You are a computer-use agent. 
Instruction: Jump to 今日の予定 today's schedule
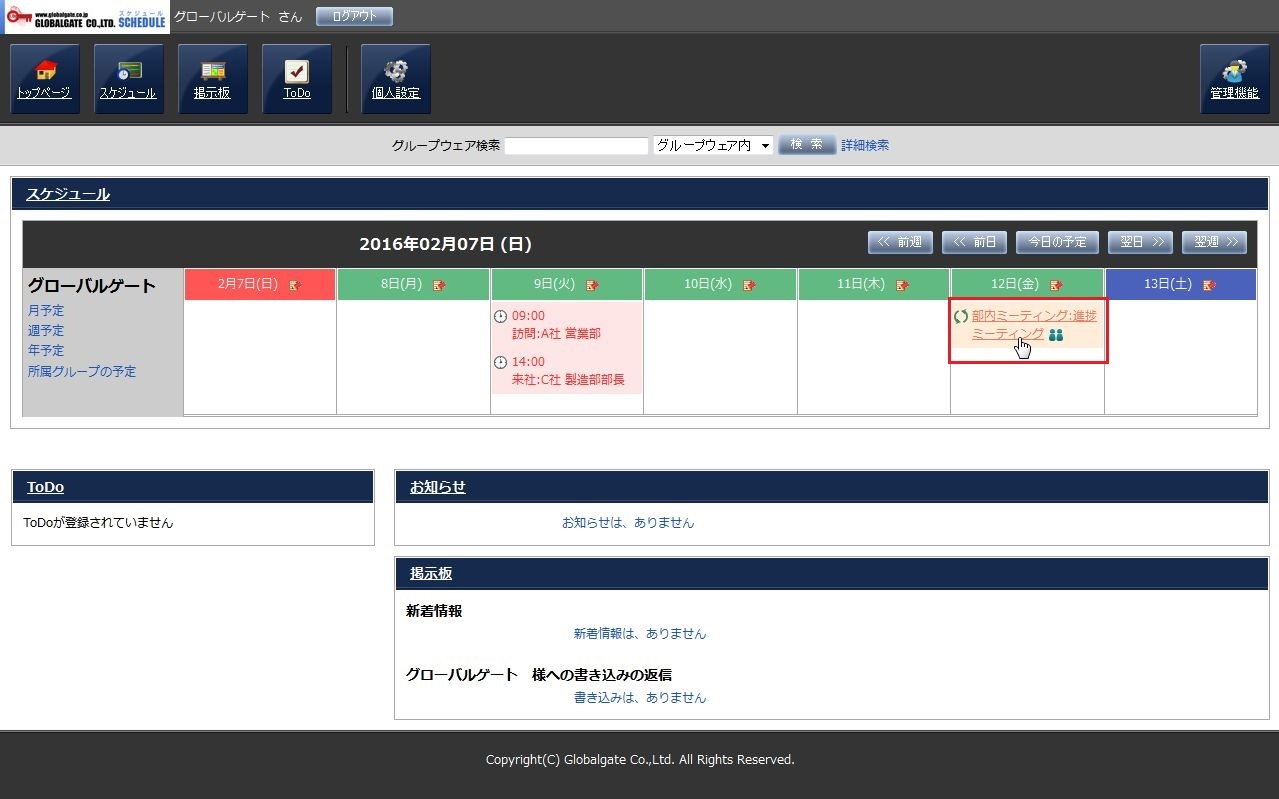1057,242
